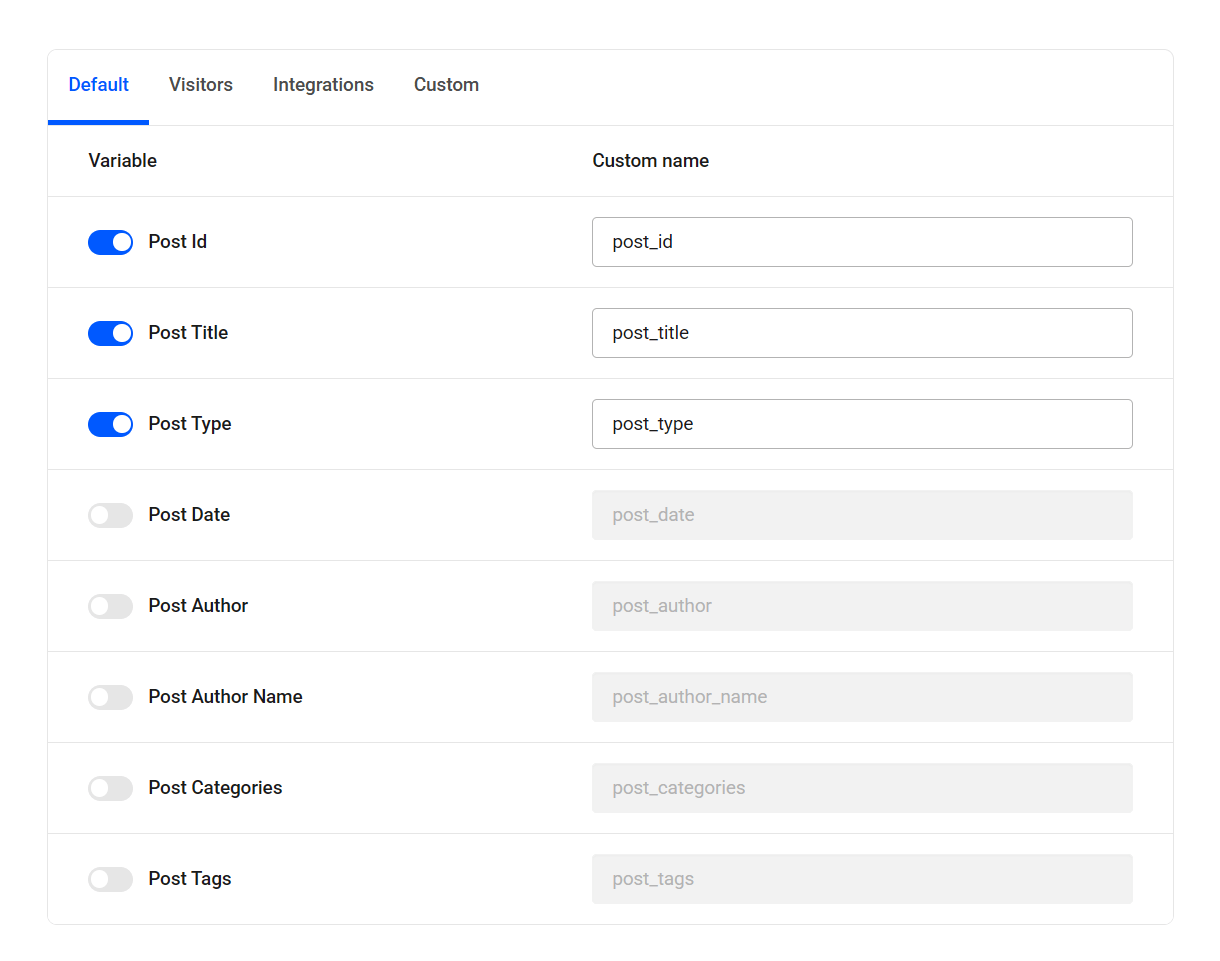Click the disabled post_date field
This screenshot has height=961, width=1220.
(862, 515)
